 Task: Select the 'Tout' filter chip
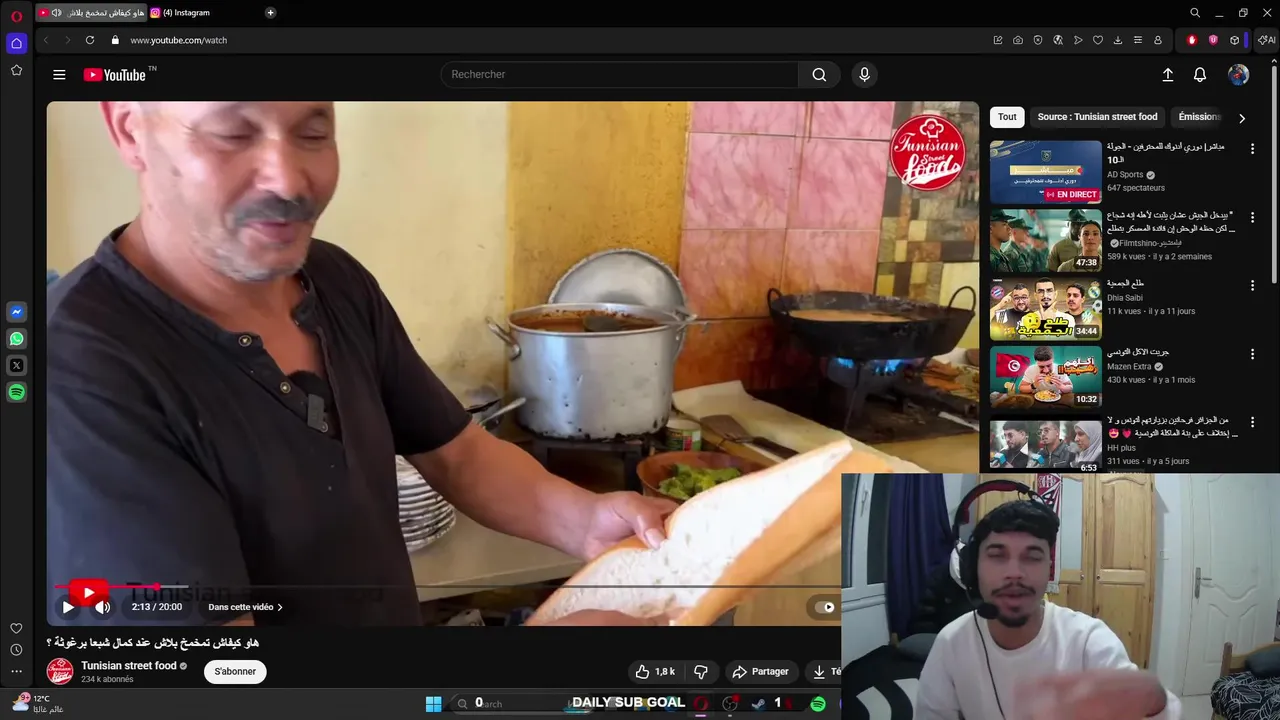click(x=1007, y=117)
